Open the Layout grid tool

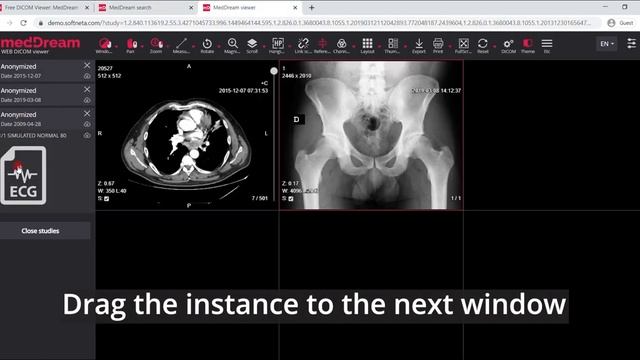[367, 45]
